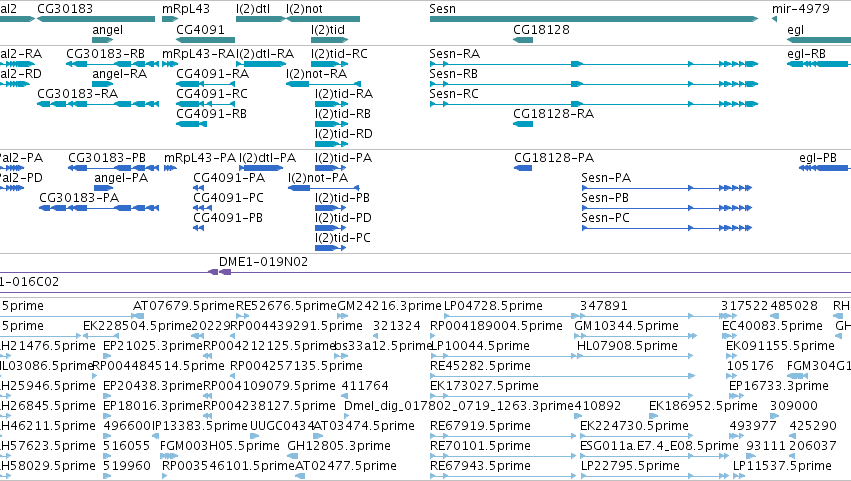Click the l(2)tid-PC protein label
This screenshot has height=481, width=851.
[x=342, y=238]
